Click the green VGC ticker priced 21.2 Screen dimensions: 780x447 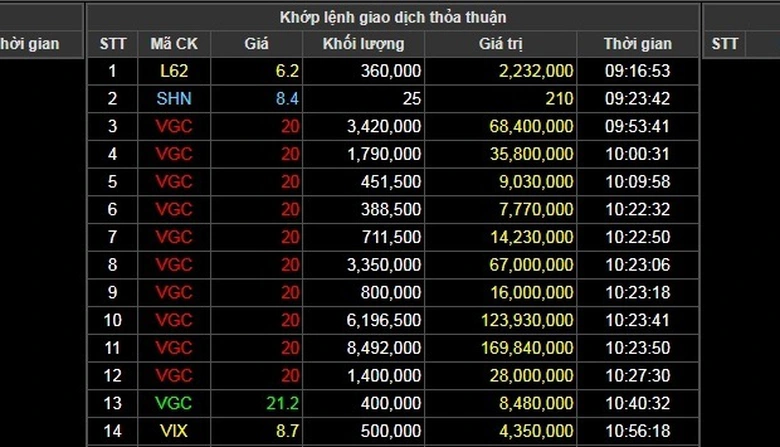click(173, 402)
